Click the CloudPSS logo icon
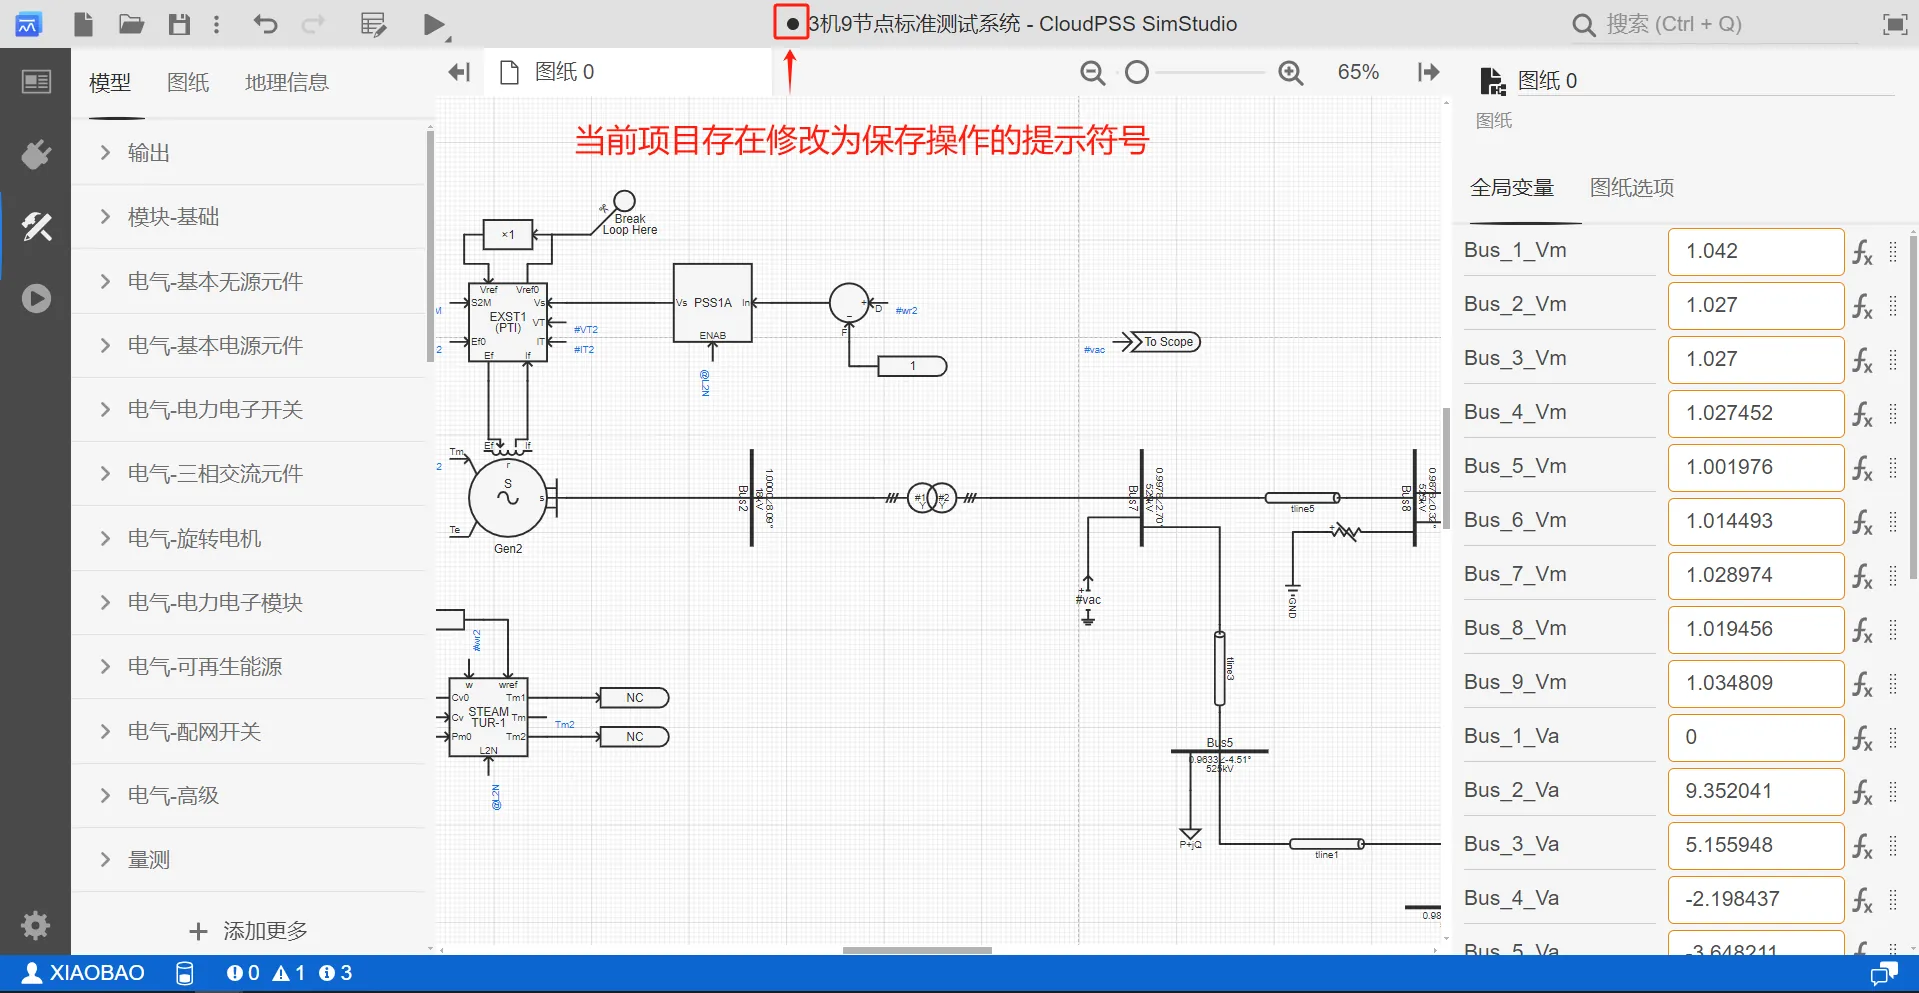 [28, 24]
